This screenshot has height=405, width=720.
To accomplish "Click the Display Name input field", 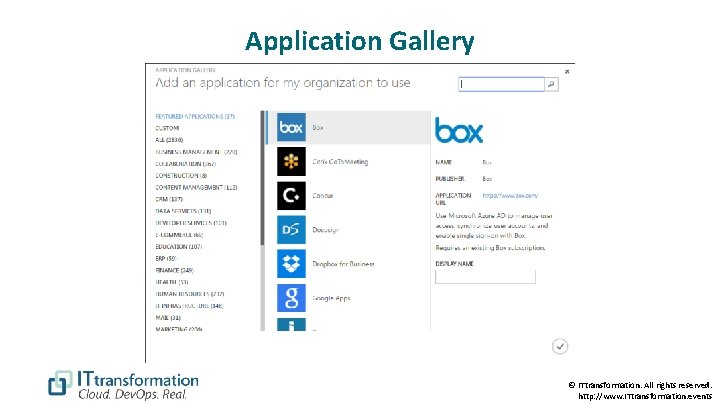I will (485, 276).
